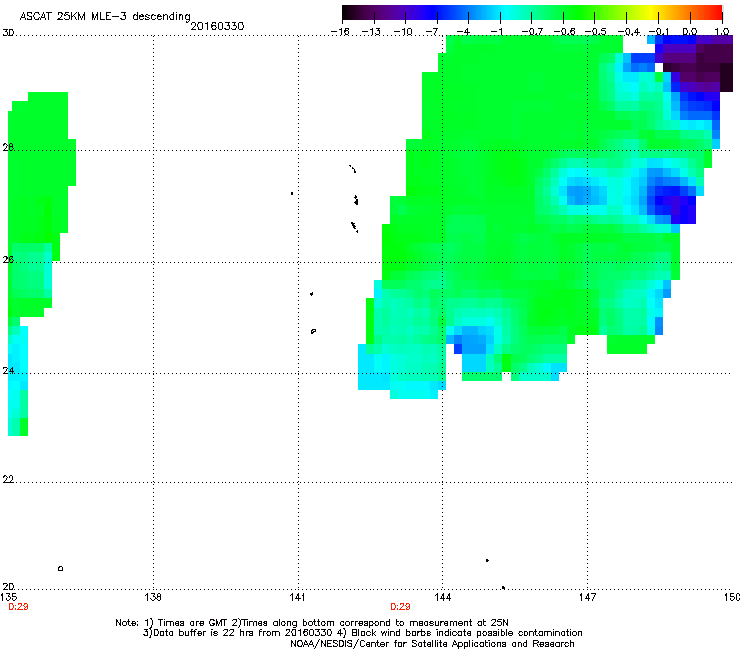
Task: Click the red time stamp below longitude 135
Action: tap(18, 607)
